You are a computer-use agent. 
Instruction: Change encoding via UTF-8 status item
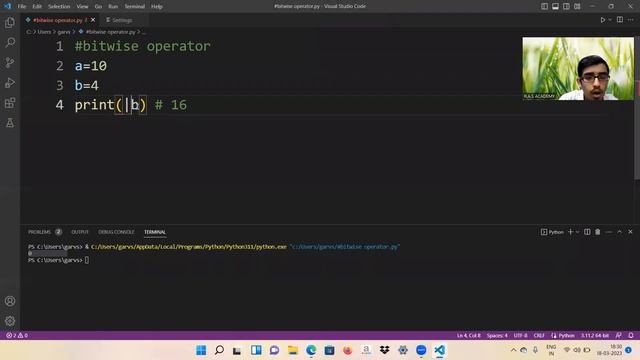(x=520, y=335)
